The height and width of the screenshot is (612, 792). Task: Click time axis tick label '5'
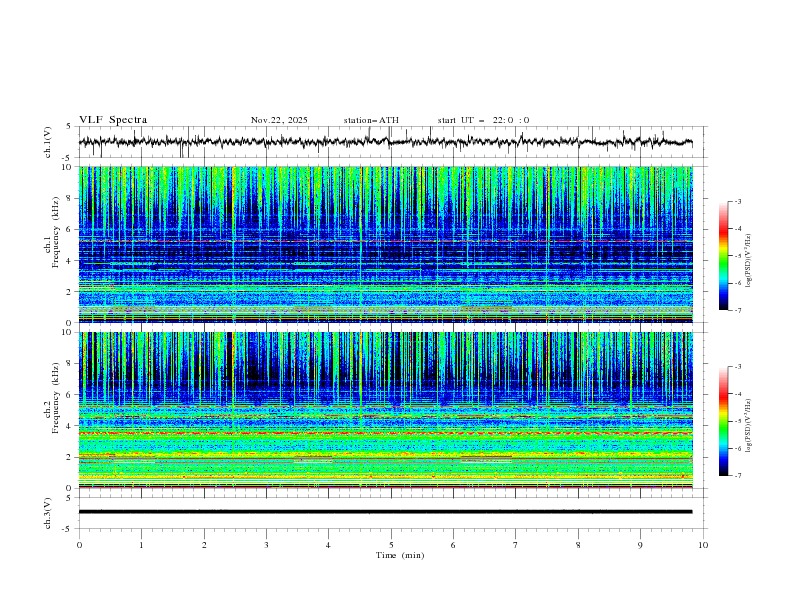(391, 545)
